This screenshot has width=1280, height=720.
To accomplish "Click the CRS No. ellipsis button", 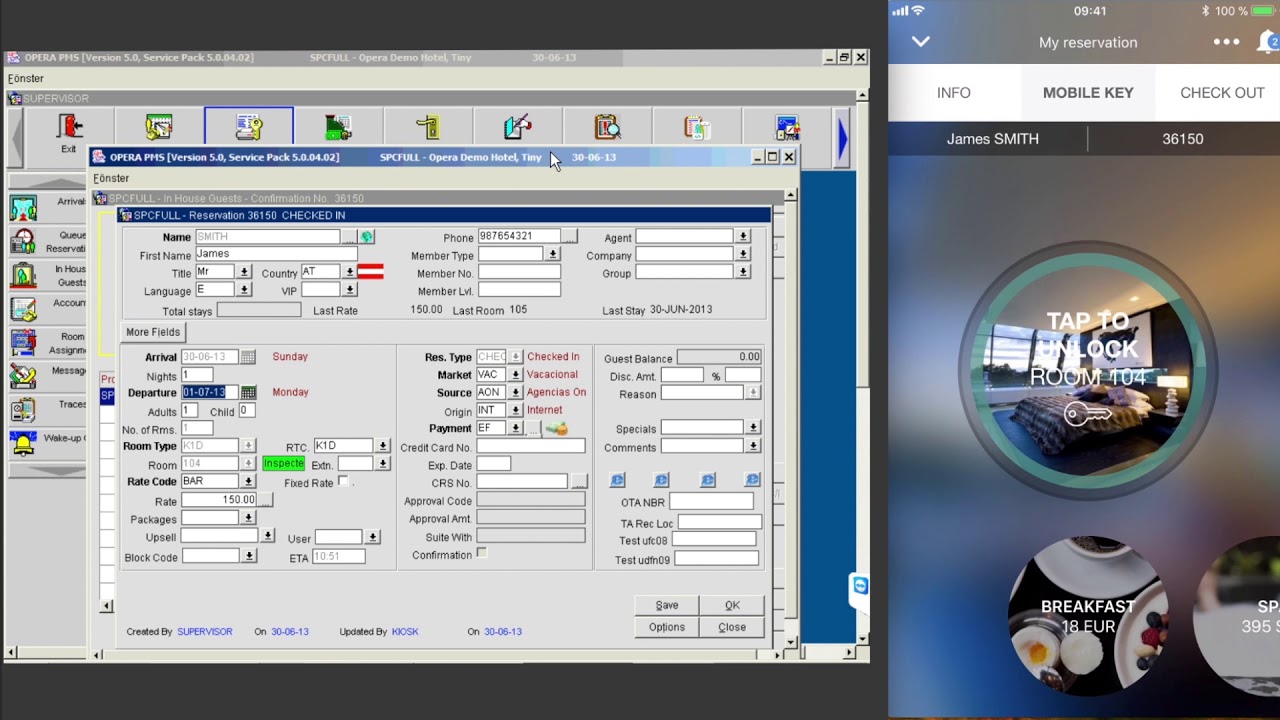I will (x=579, y=482).
